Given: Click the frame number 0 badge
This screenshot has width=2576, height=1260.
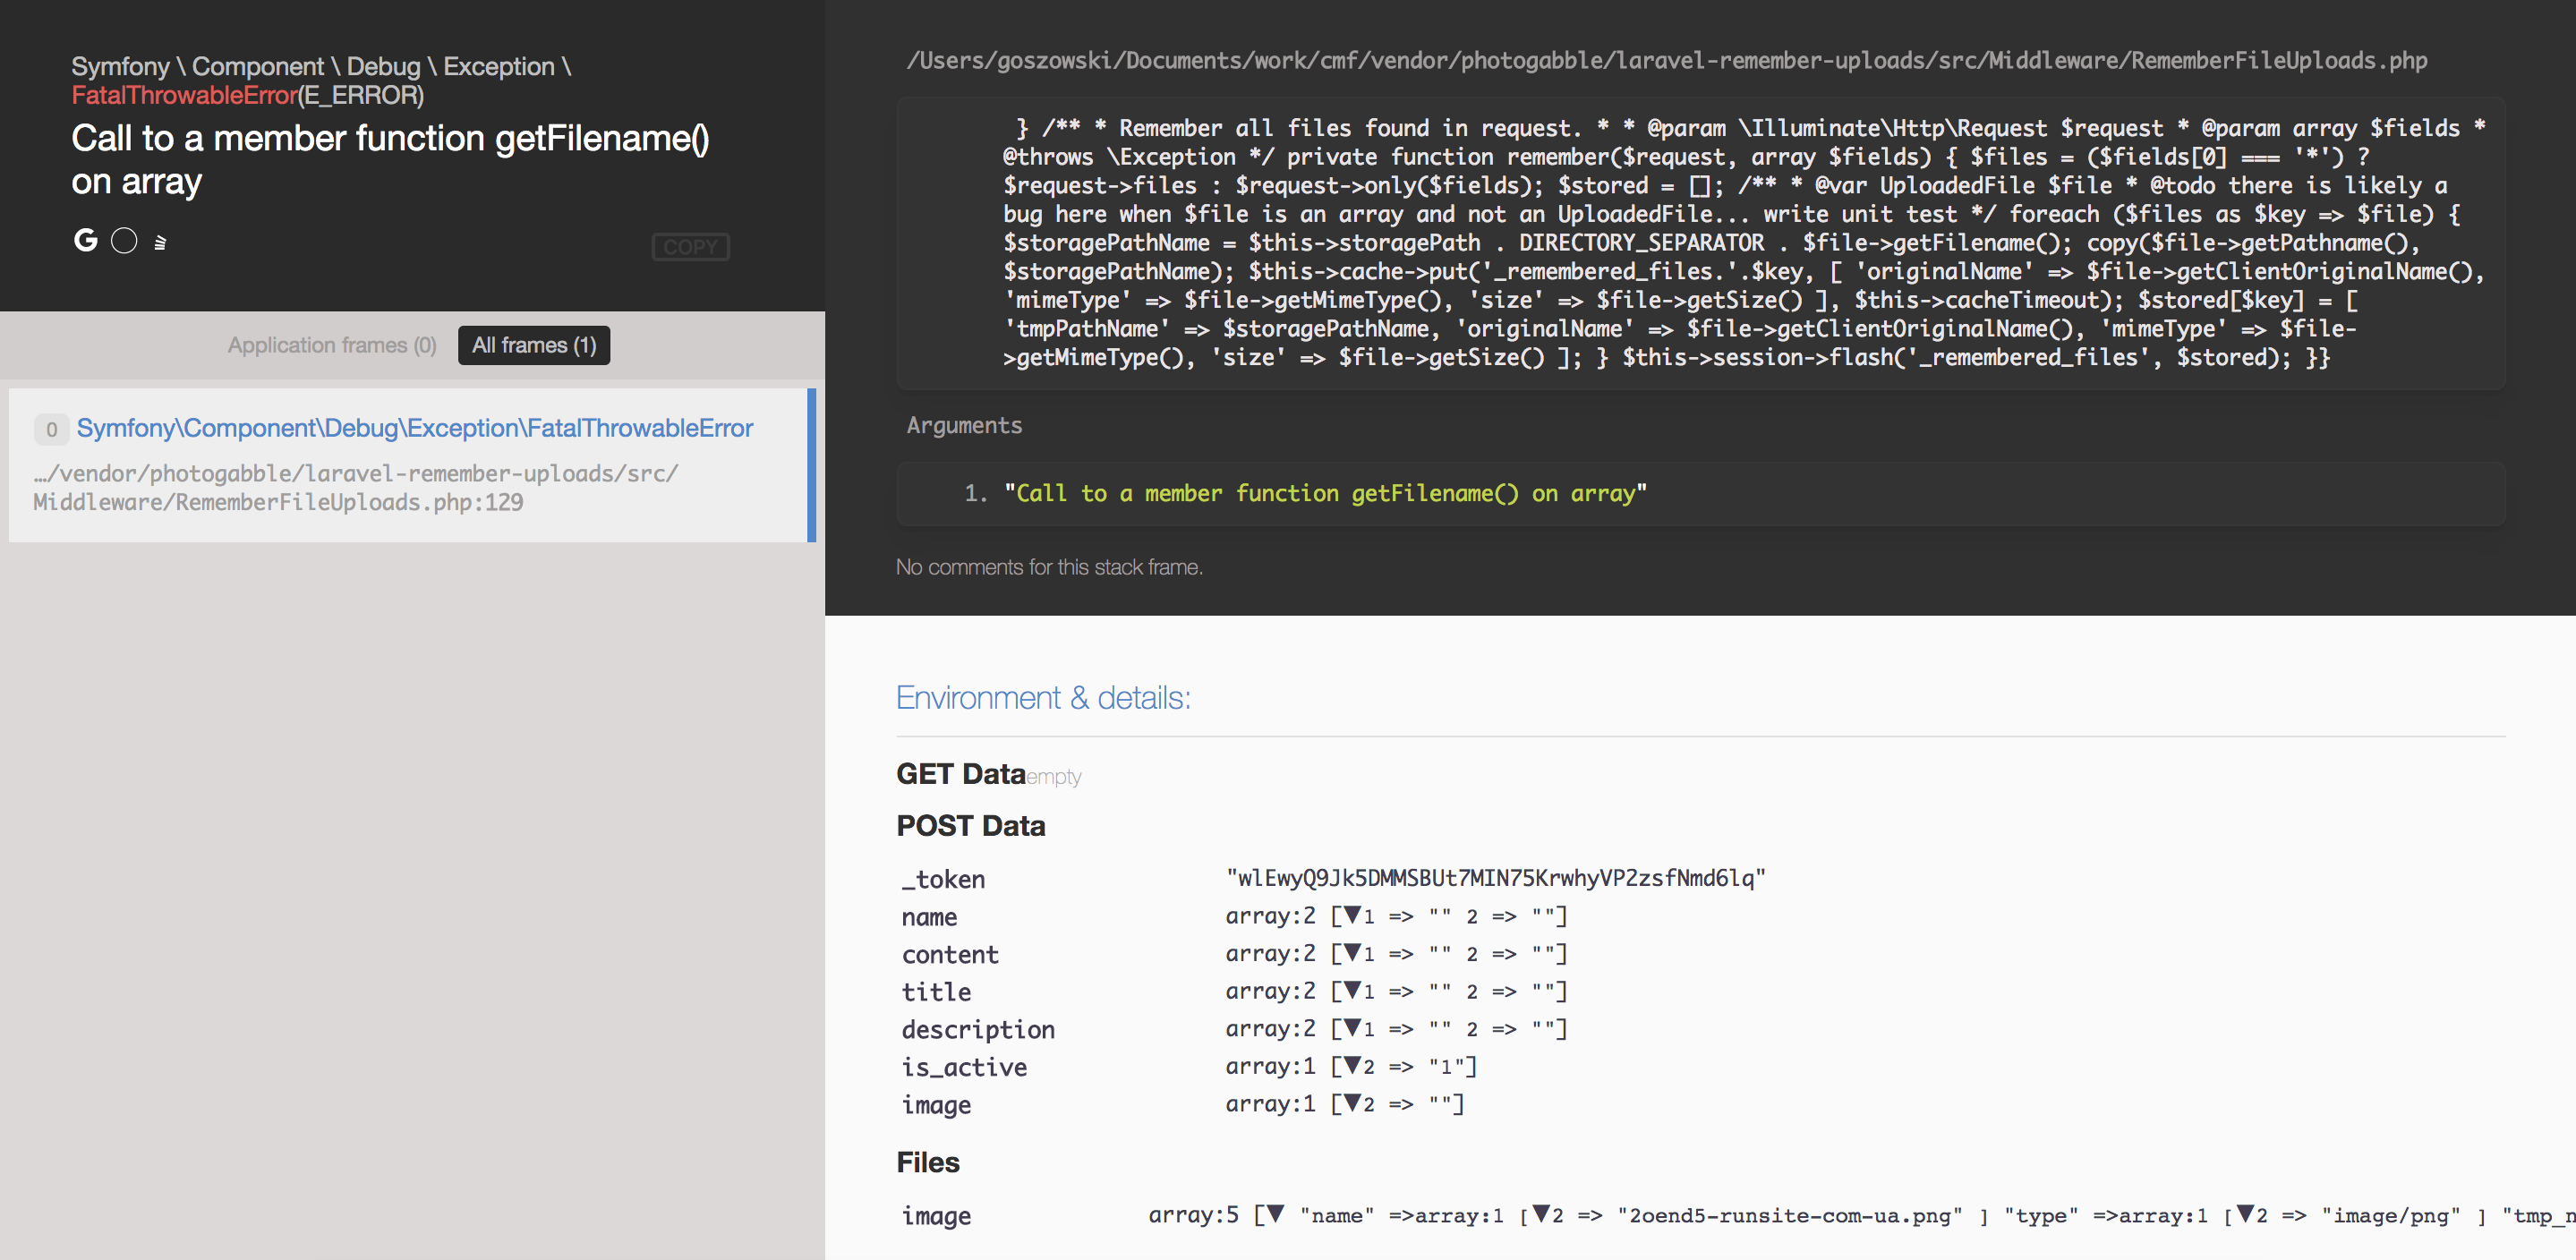Looking at the screenshot, I should click(52, 430).
